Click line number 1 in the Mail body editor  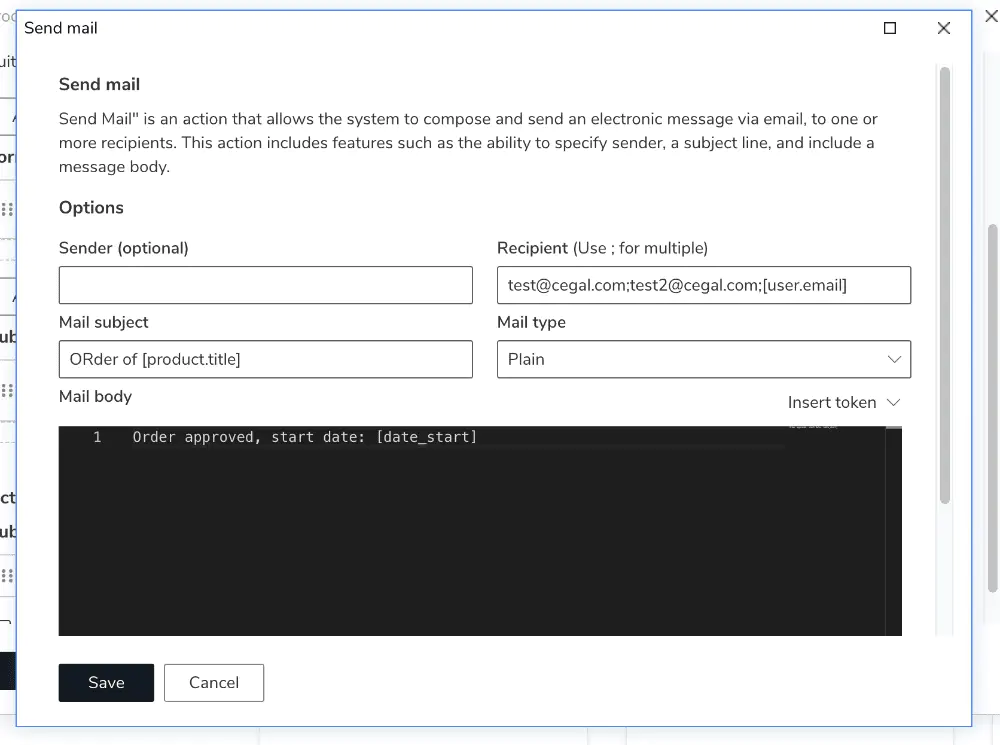(97, 437)
